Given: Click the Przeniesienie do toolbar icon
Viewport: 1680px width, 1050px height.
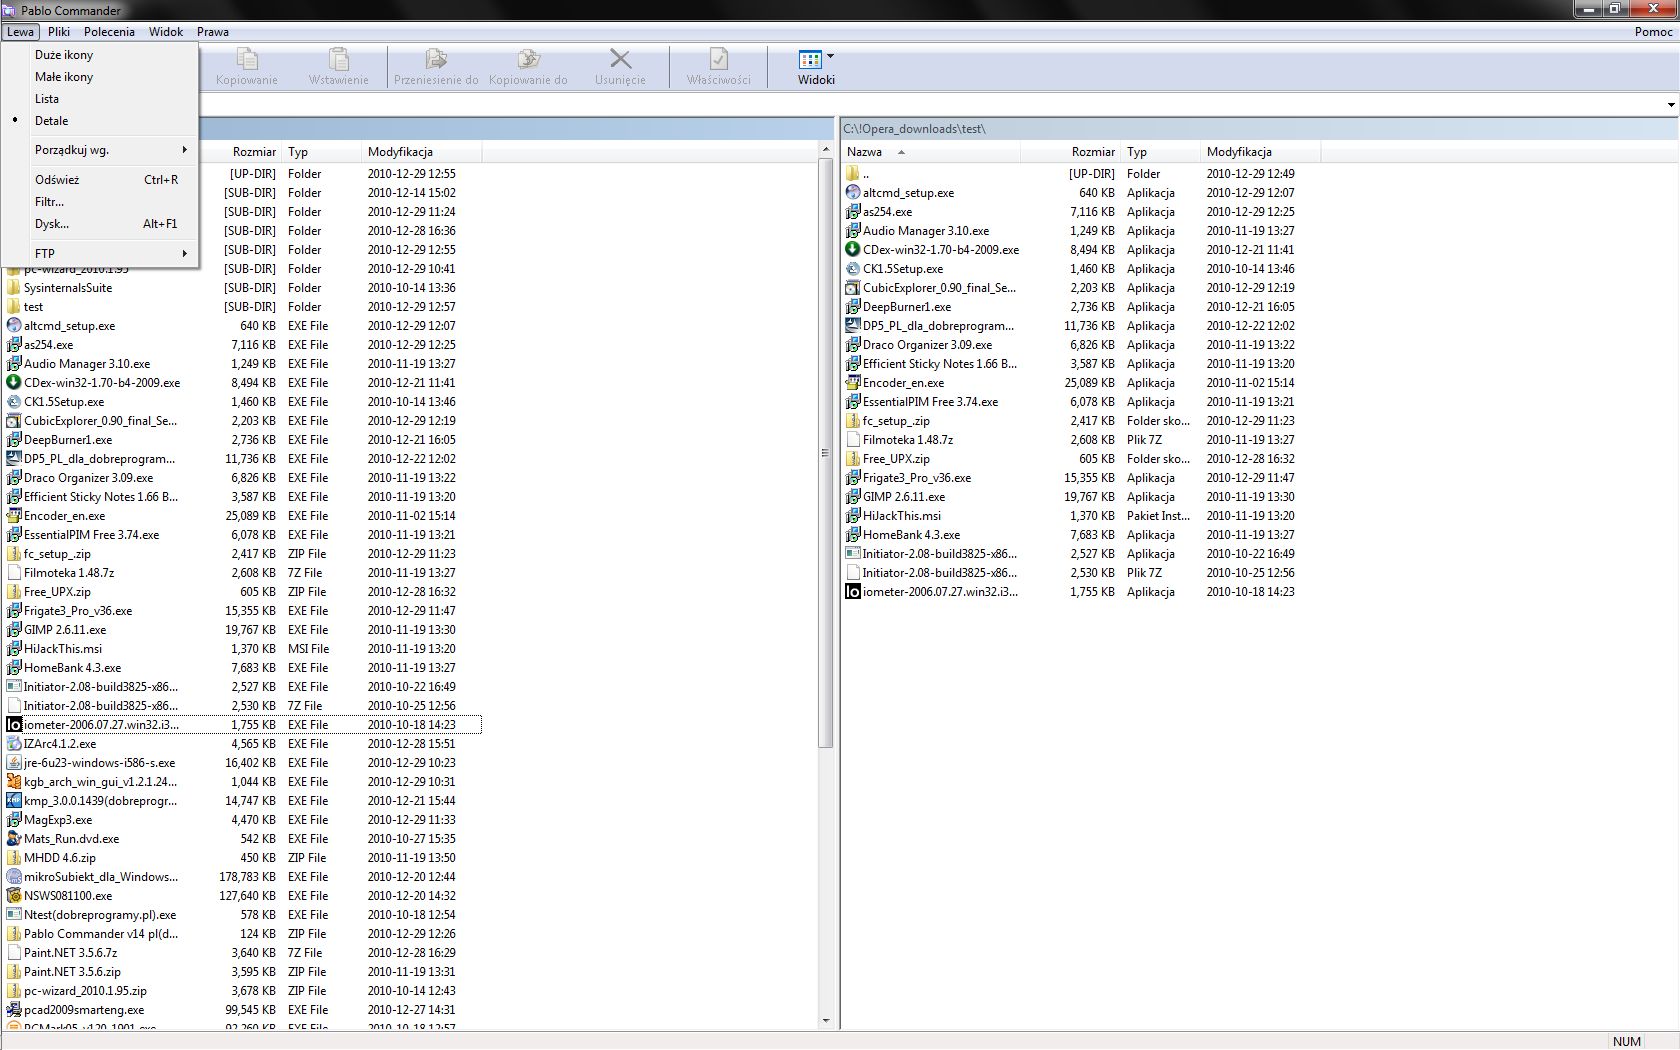Looking at the screenshot, I should 436,59.
